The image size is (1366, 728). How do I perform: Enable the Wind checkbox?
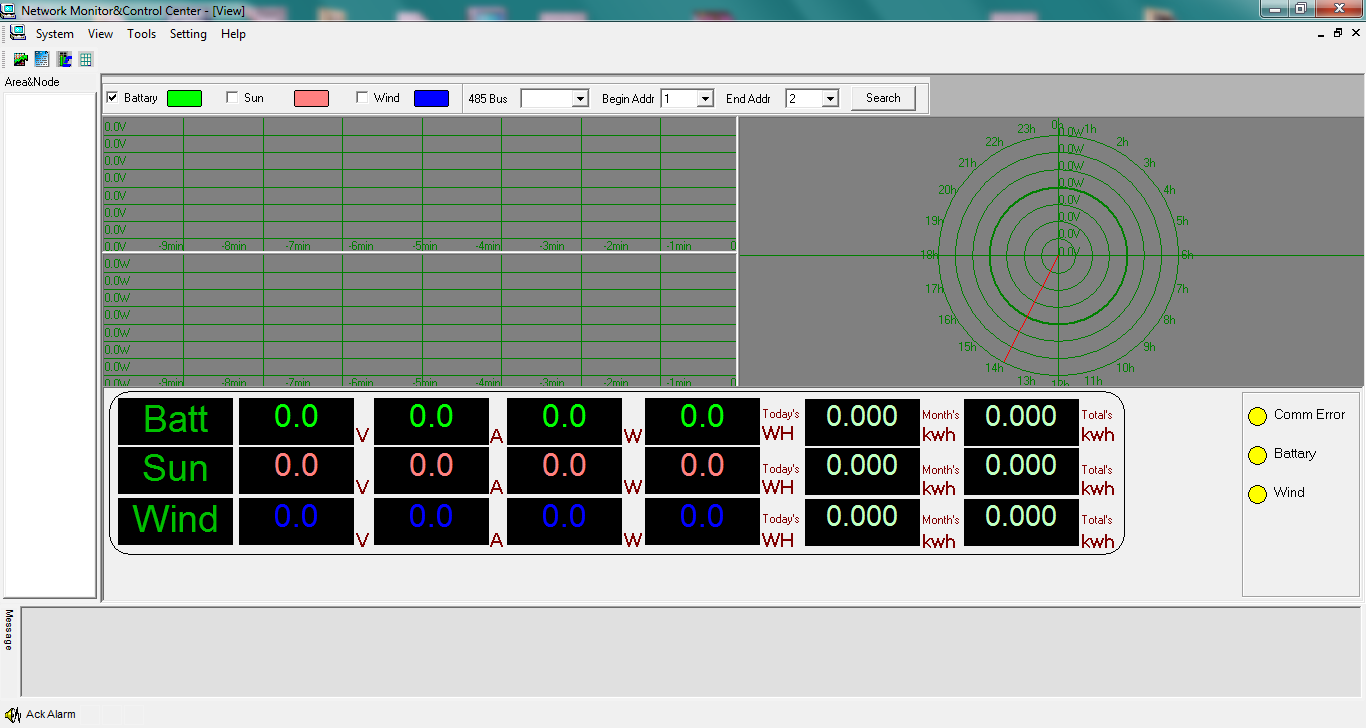(361, 98)
